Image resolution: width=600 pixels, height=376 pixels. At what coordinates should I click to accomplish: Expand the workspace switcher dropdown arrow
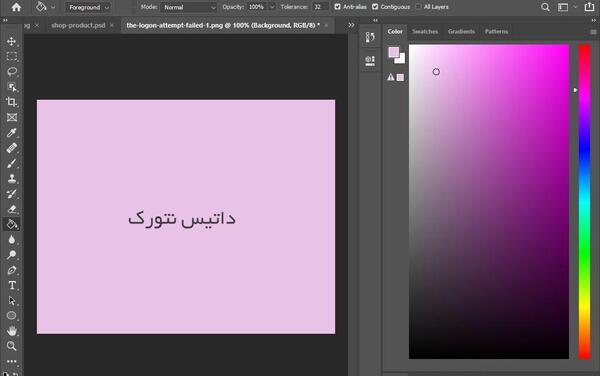575,7
